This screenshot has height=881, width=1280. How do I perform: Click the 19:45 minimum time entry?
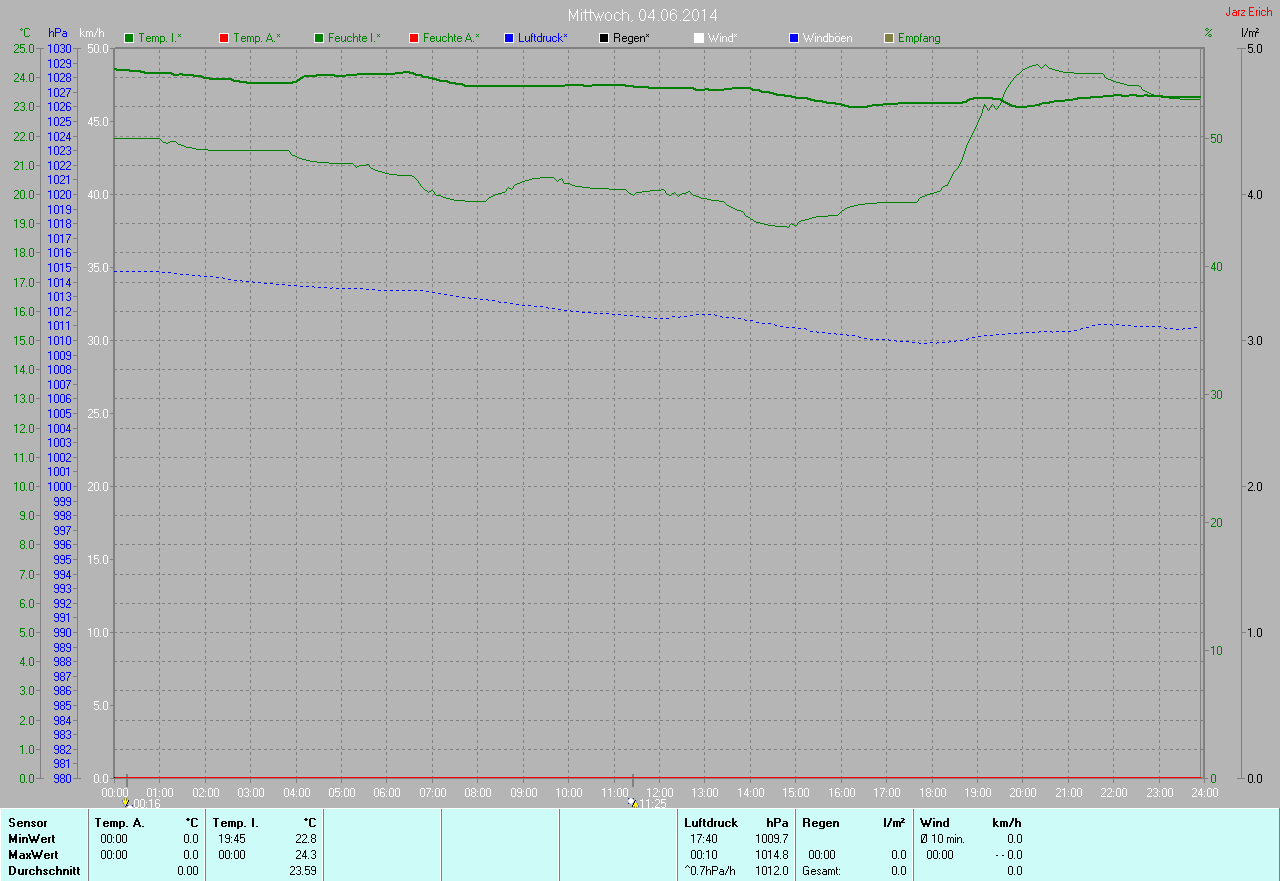[x=232, y=839]
